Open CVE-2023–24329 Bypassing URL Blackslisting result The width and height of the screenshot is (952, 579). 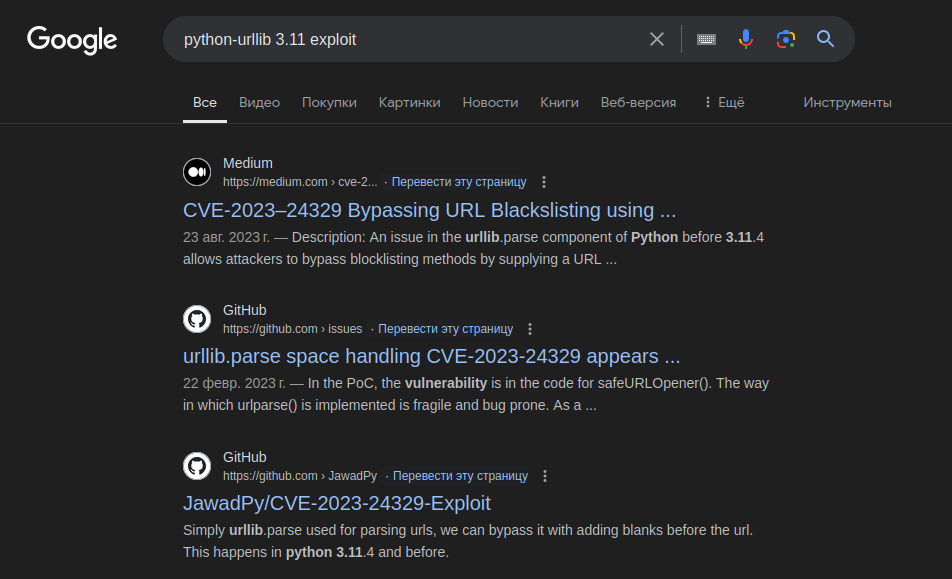429,210
